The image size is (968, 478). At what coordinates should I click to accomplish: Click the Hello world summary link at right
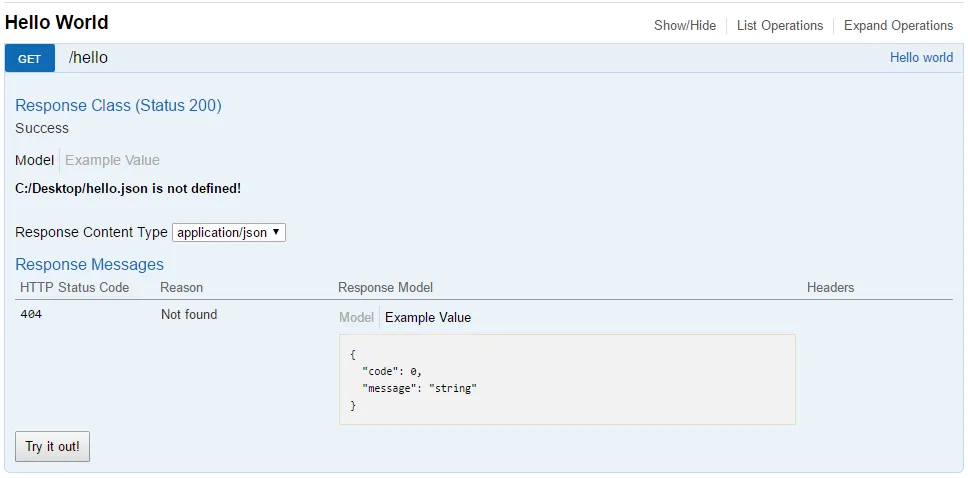tap(921, 58)
